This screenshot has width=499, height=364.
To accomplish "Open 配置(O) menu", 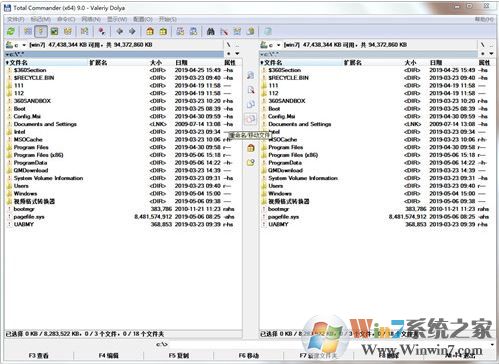I will pyautogui.click(x=143, y=19).
